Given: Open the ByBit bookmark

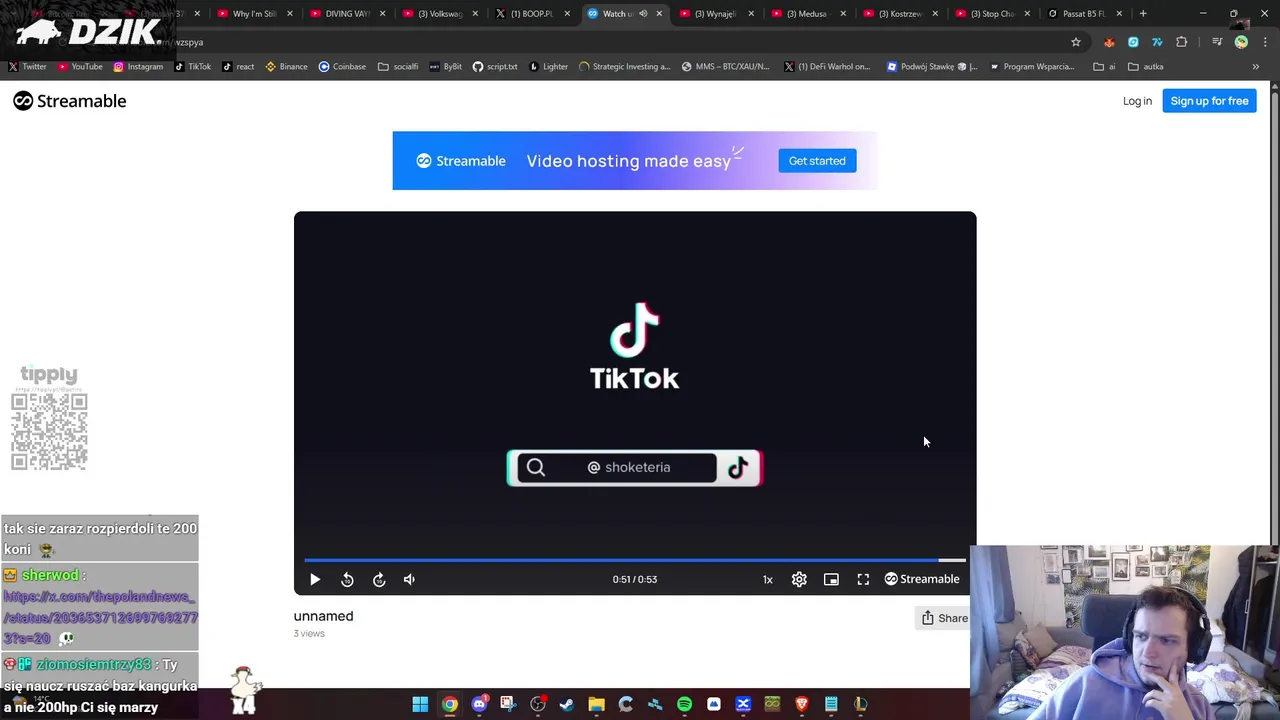Looking at the screenshot, I should 446,67.
